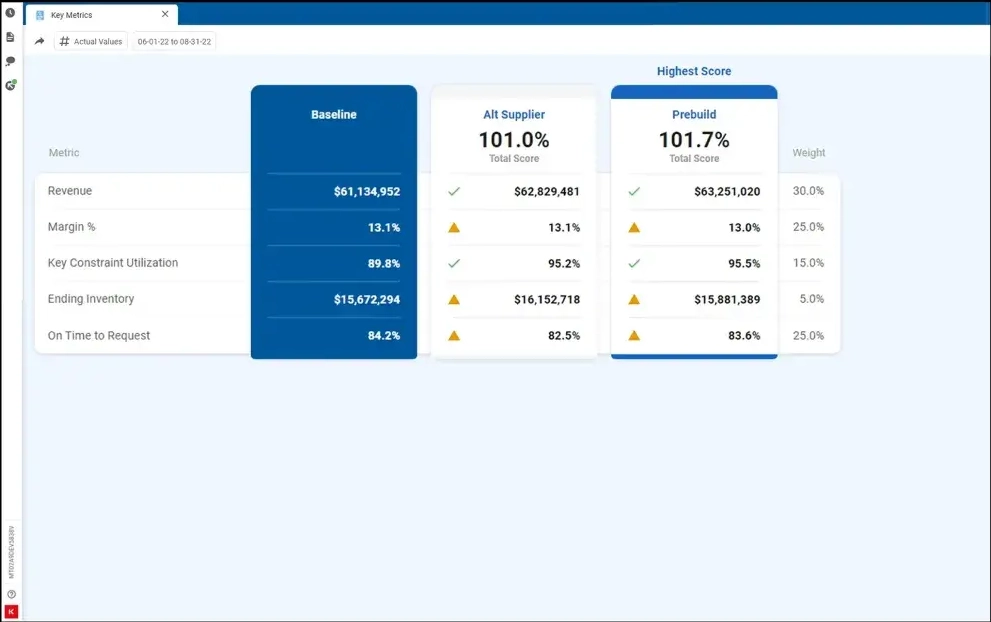This screenshot has height=622, width=991.
Task: Click the red K logo icon
Action: 11,611
